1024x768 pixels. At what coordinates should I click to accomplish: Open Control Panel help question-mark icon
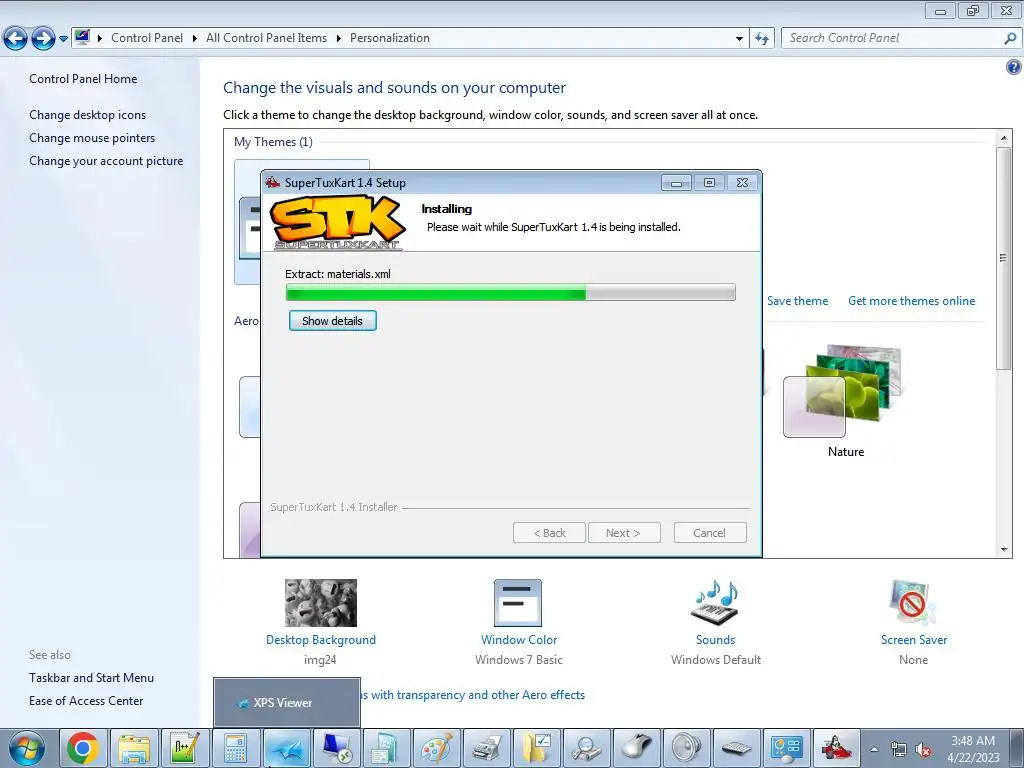(x=1014, y=67)
